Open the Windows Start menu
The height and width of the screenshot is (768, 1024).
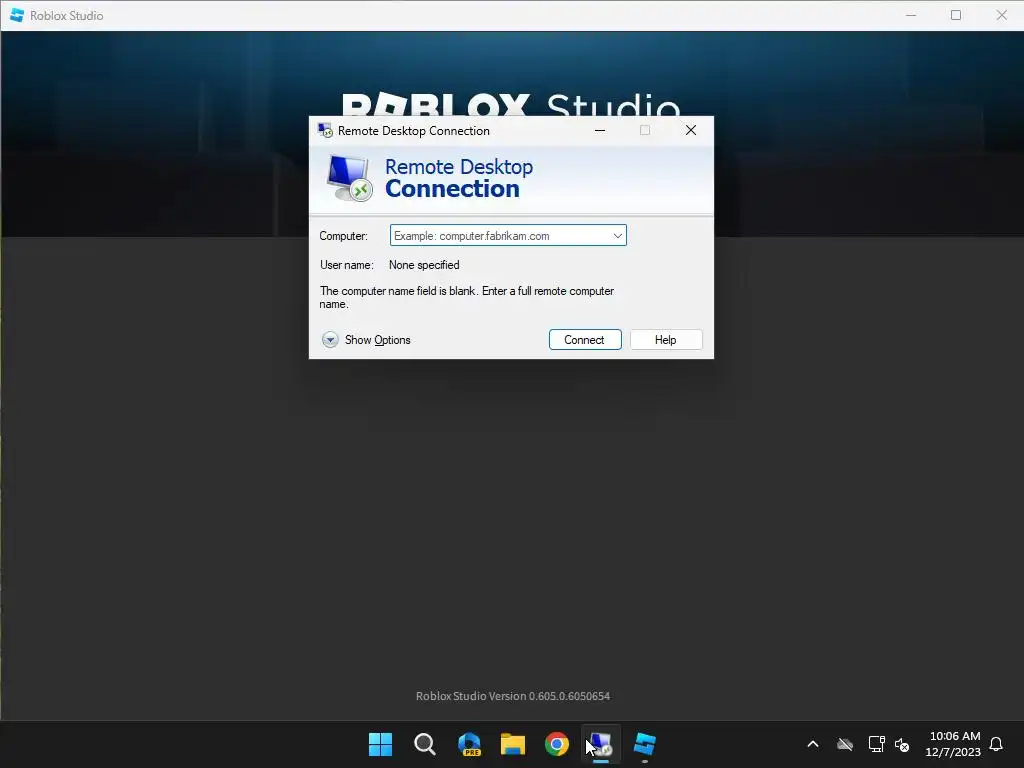tap(380, 744)
